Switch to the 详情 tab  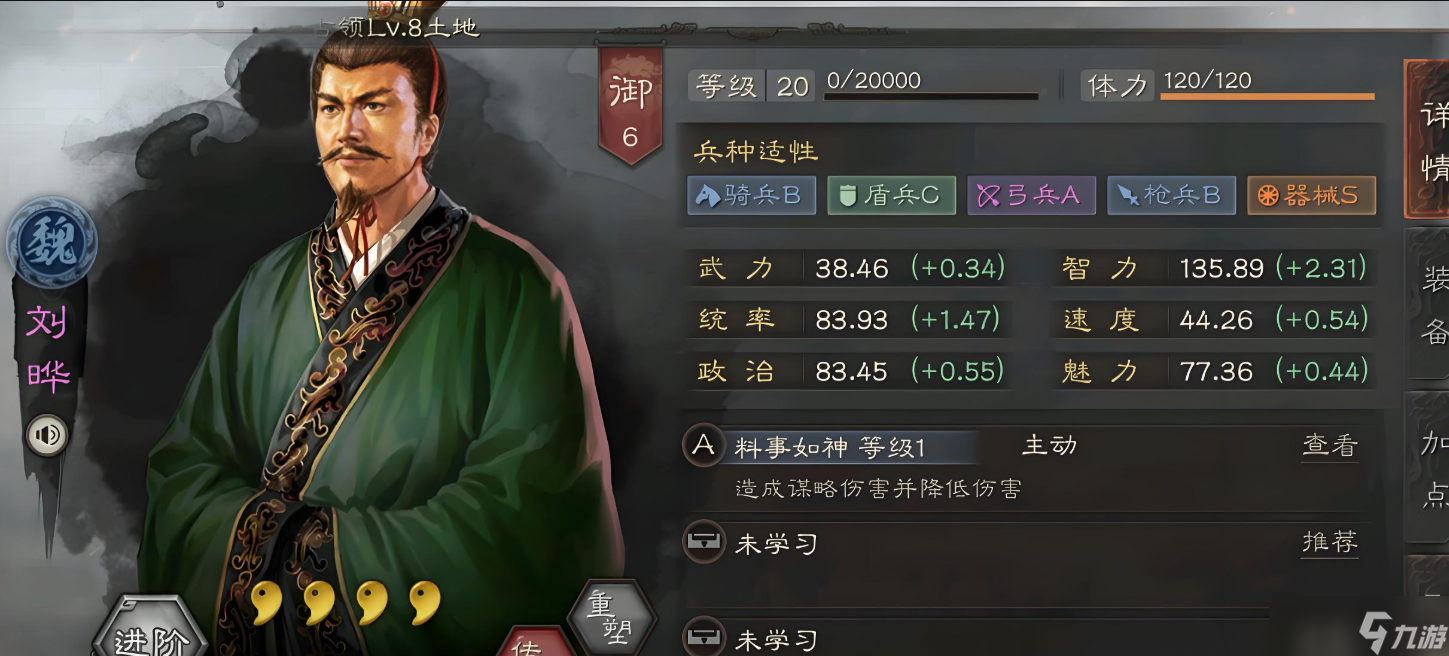pos(1428,140)
